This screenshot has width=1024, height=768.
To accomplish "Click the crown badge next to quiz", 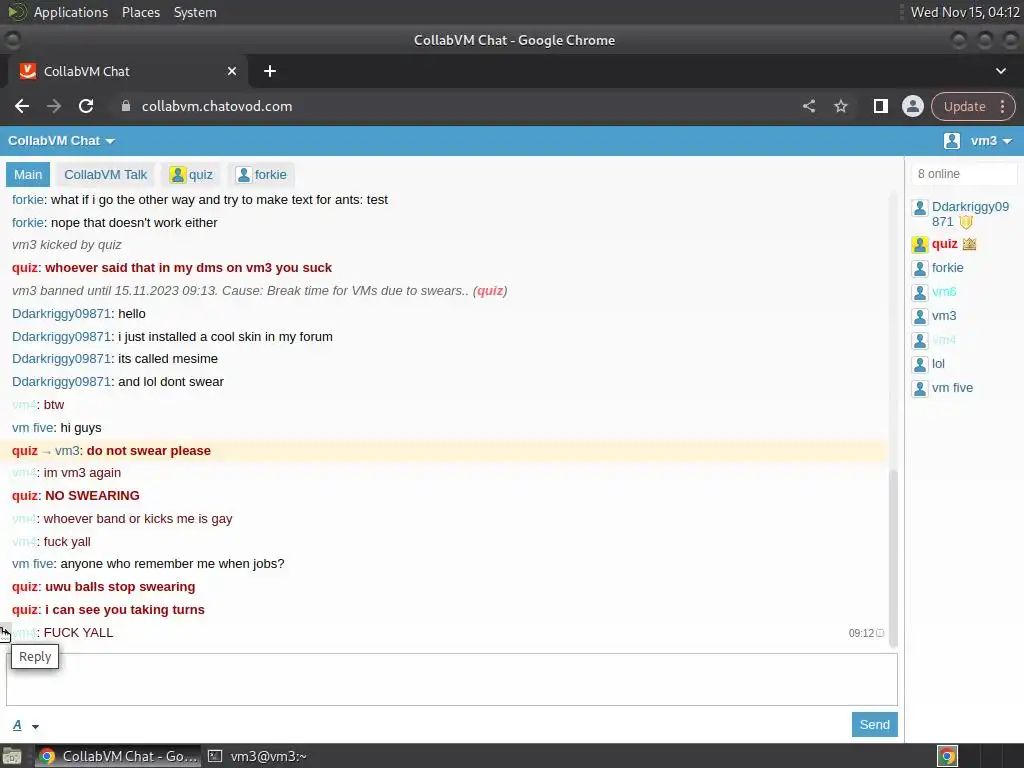I will click(x=969, y=244).
